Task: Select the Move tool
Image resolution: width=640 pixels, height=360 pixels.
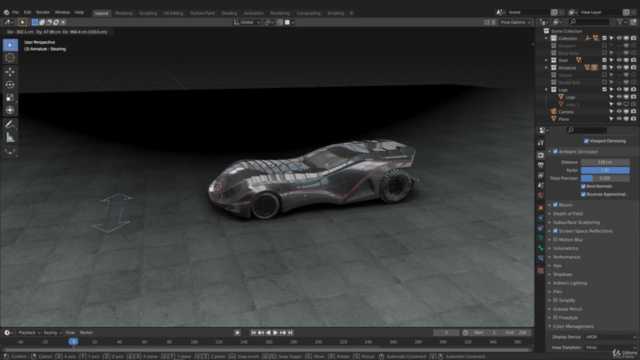Action: 10,72
